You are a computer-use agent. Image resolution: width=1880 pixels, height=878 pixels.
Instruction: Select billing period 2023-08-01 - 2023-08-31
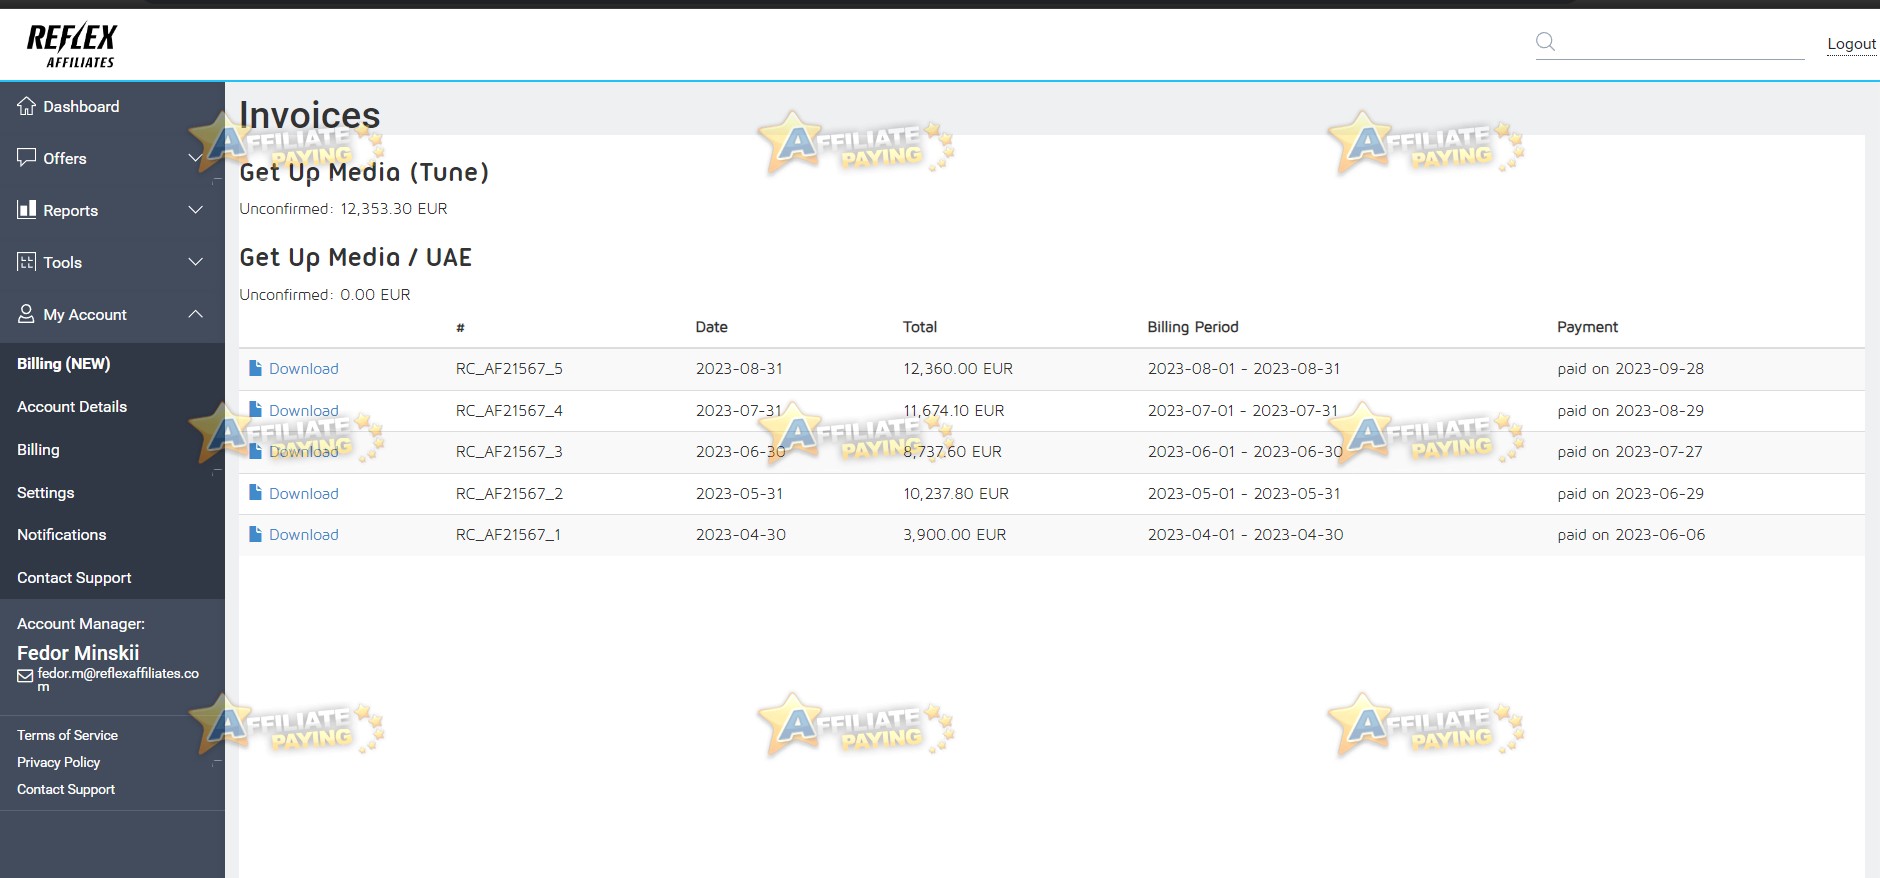(1244, 368)
